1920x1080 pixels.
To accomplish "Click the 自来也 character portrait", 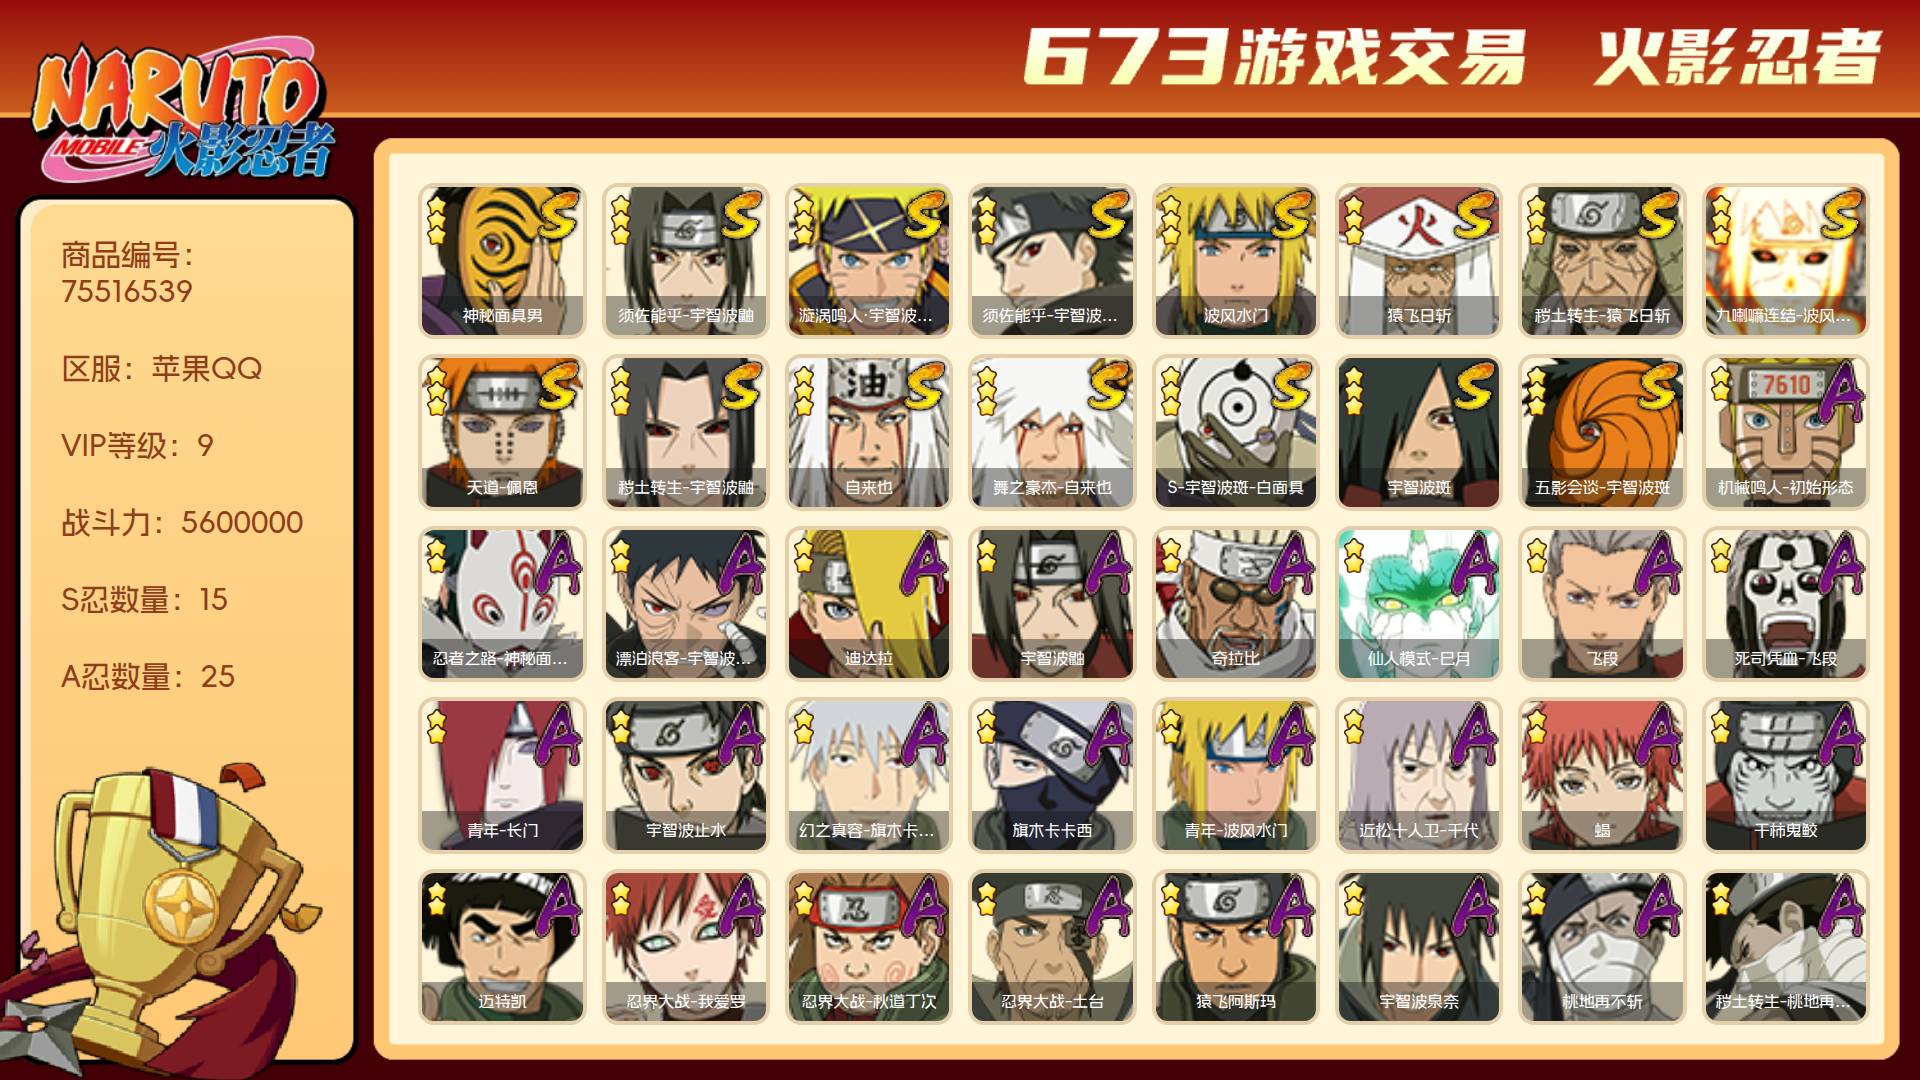I will [869, 433].
